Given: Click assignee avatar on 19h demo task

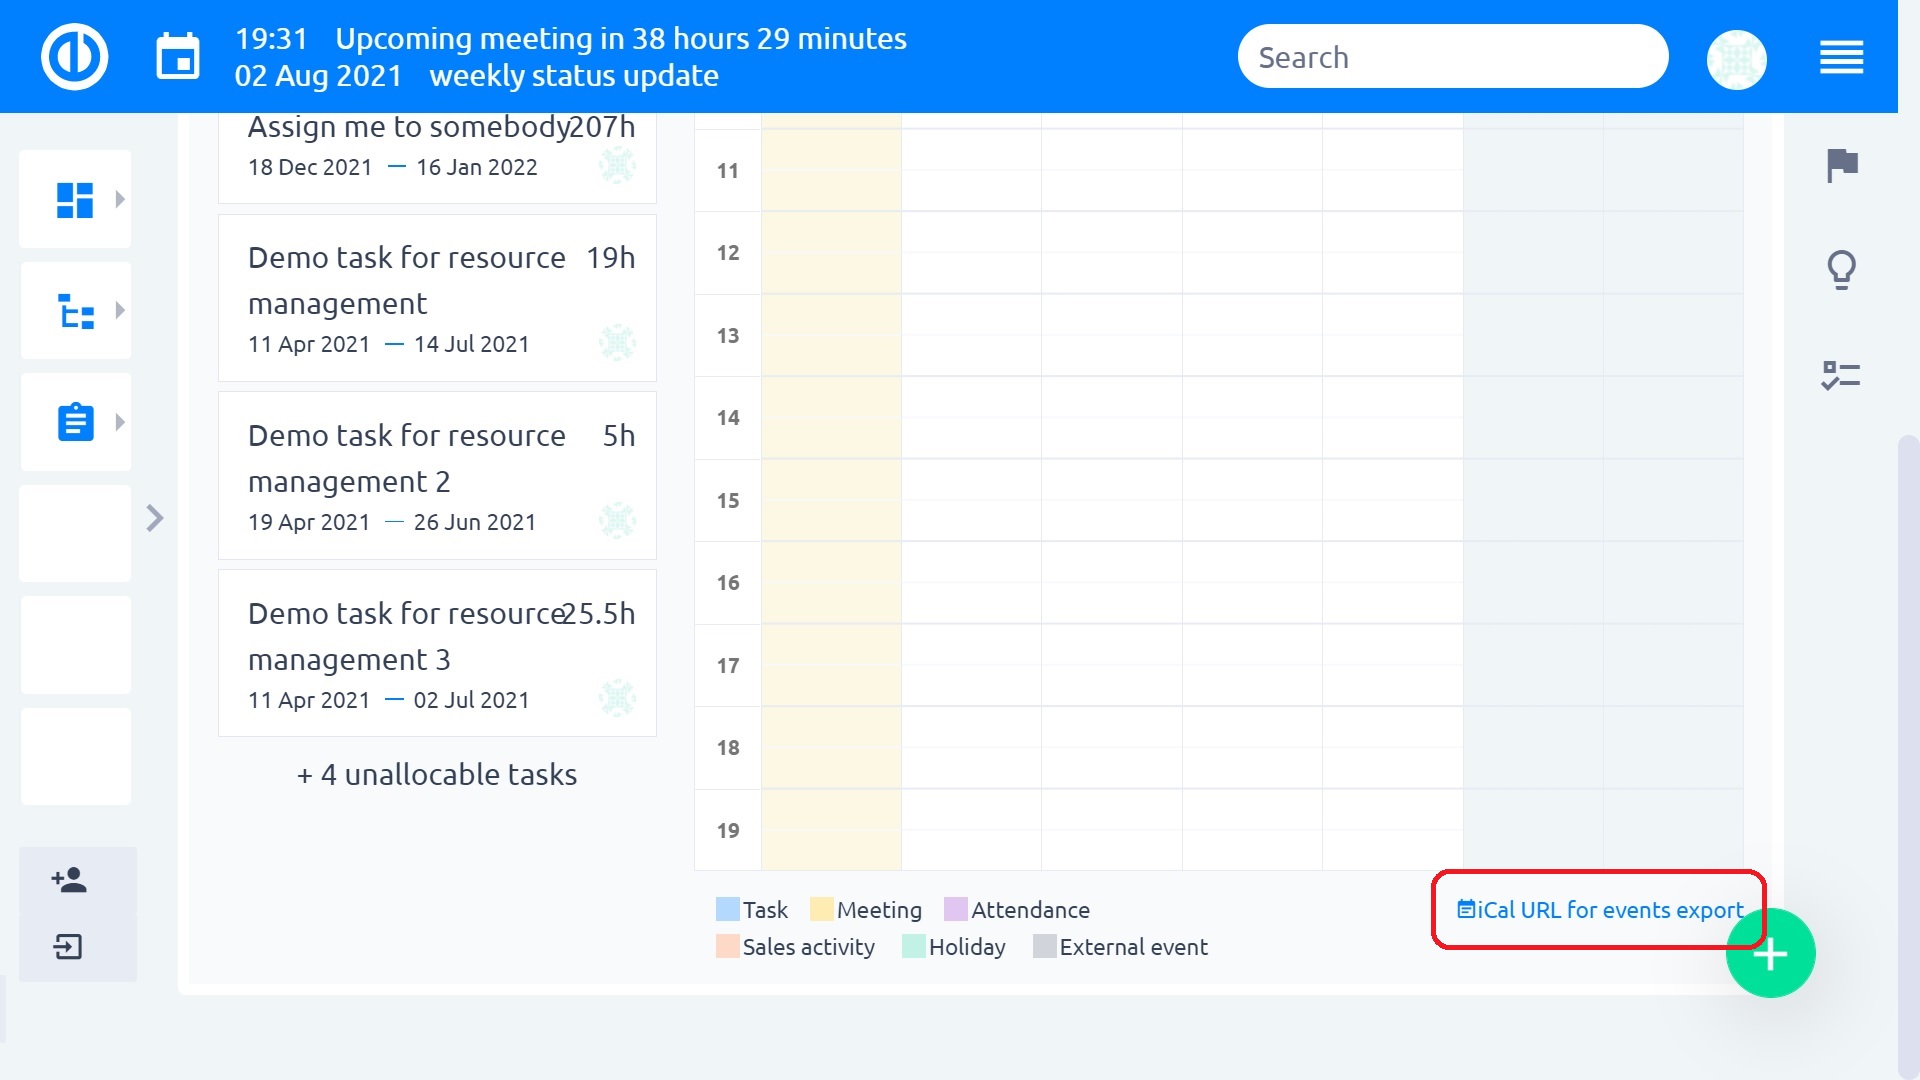Looking at the screenshot, I should coord(617,343).
